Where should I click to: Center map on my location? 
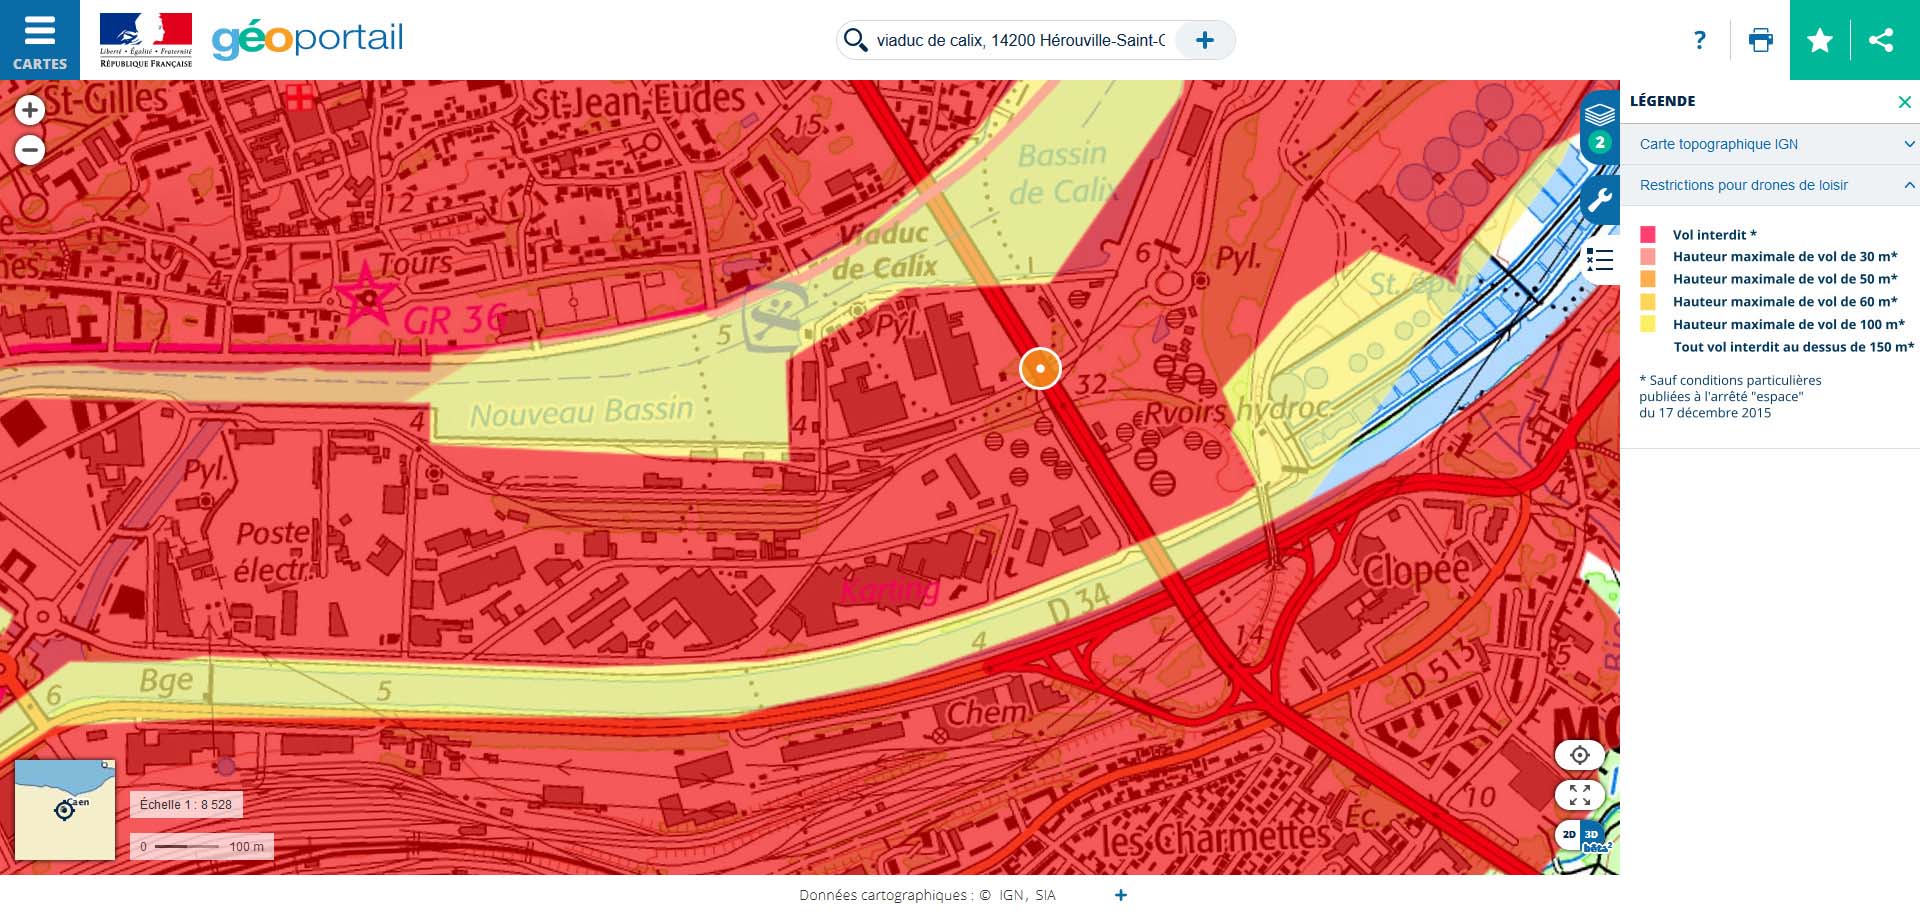[1580, 755]
